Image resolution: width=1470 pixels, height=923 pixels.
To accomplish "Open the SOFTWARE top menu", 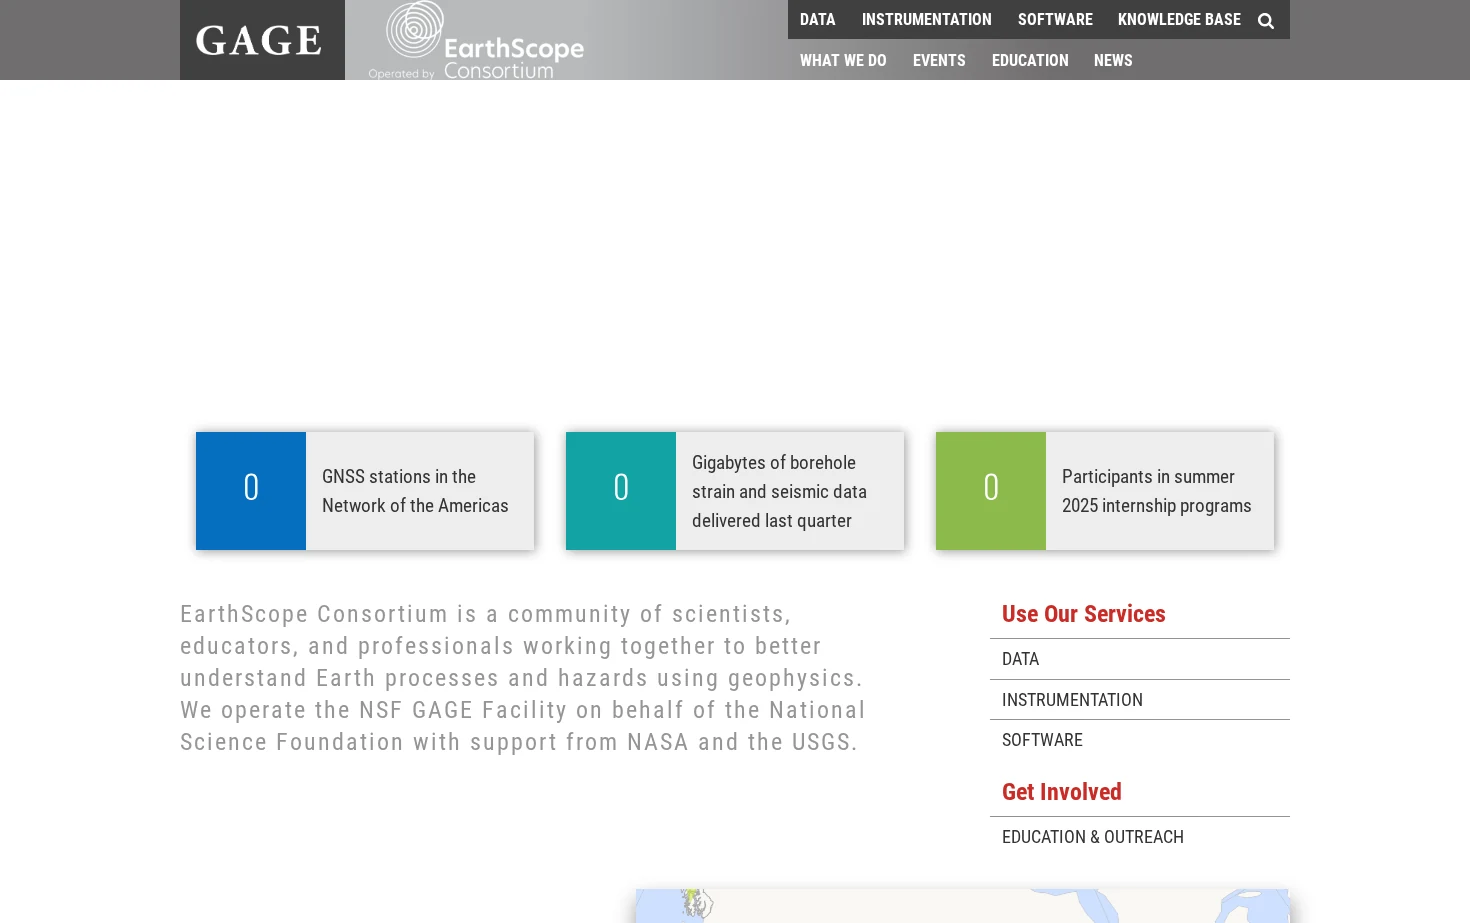I will (x=1055, y=19).
